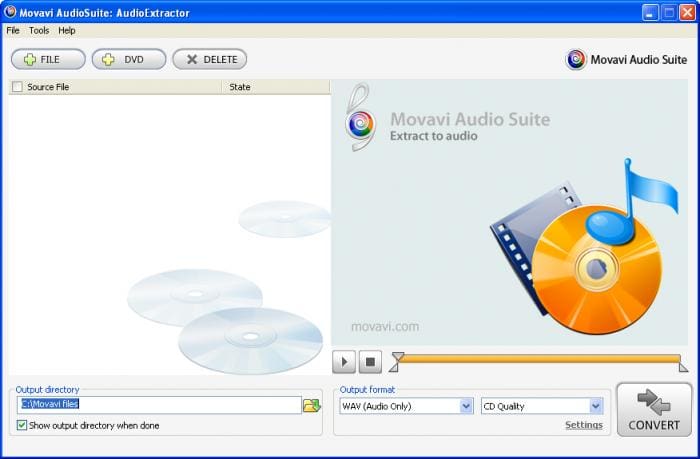
Task: Open the File menu
Action: 13,30
